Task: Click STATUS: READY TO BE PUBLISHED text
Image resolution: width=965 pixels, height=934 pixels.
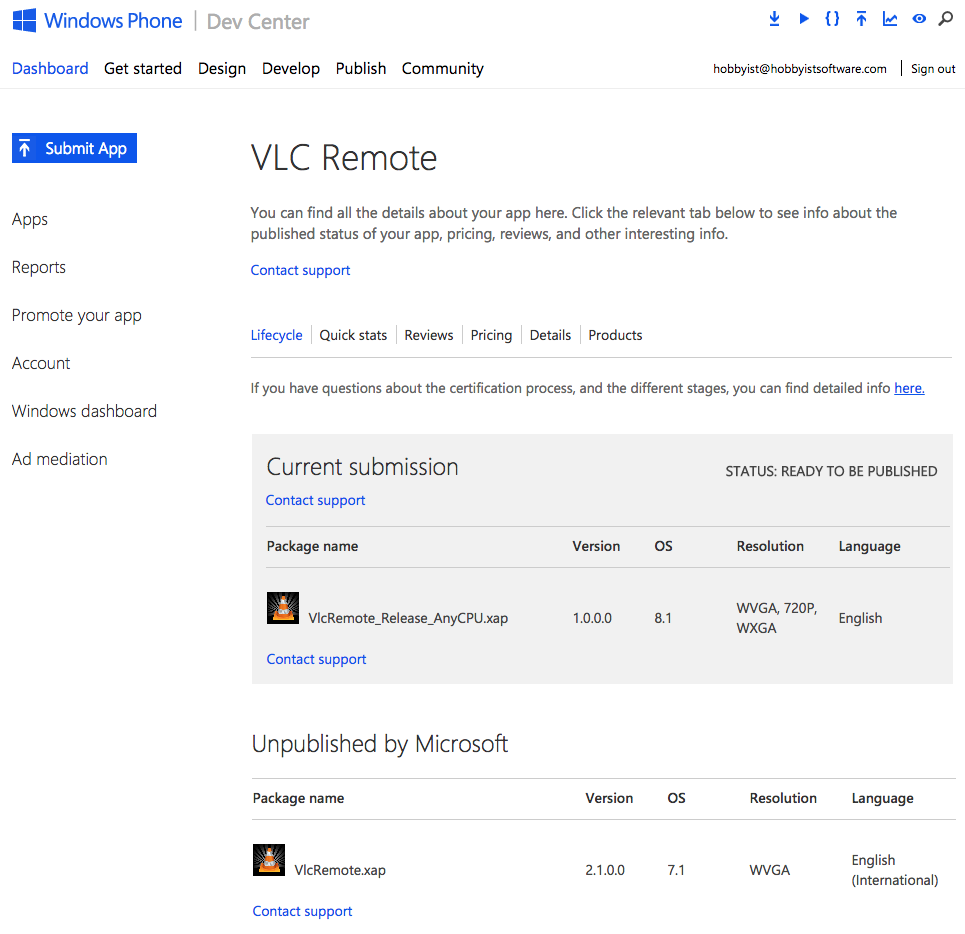Action: tap(831, 471)
